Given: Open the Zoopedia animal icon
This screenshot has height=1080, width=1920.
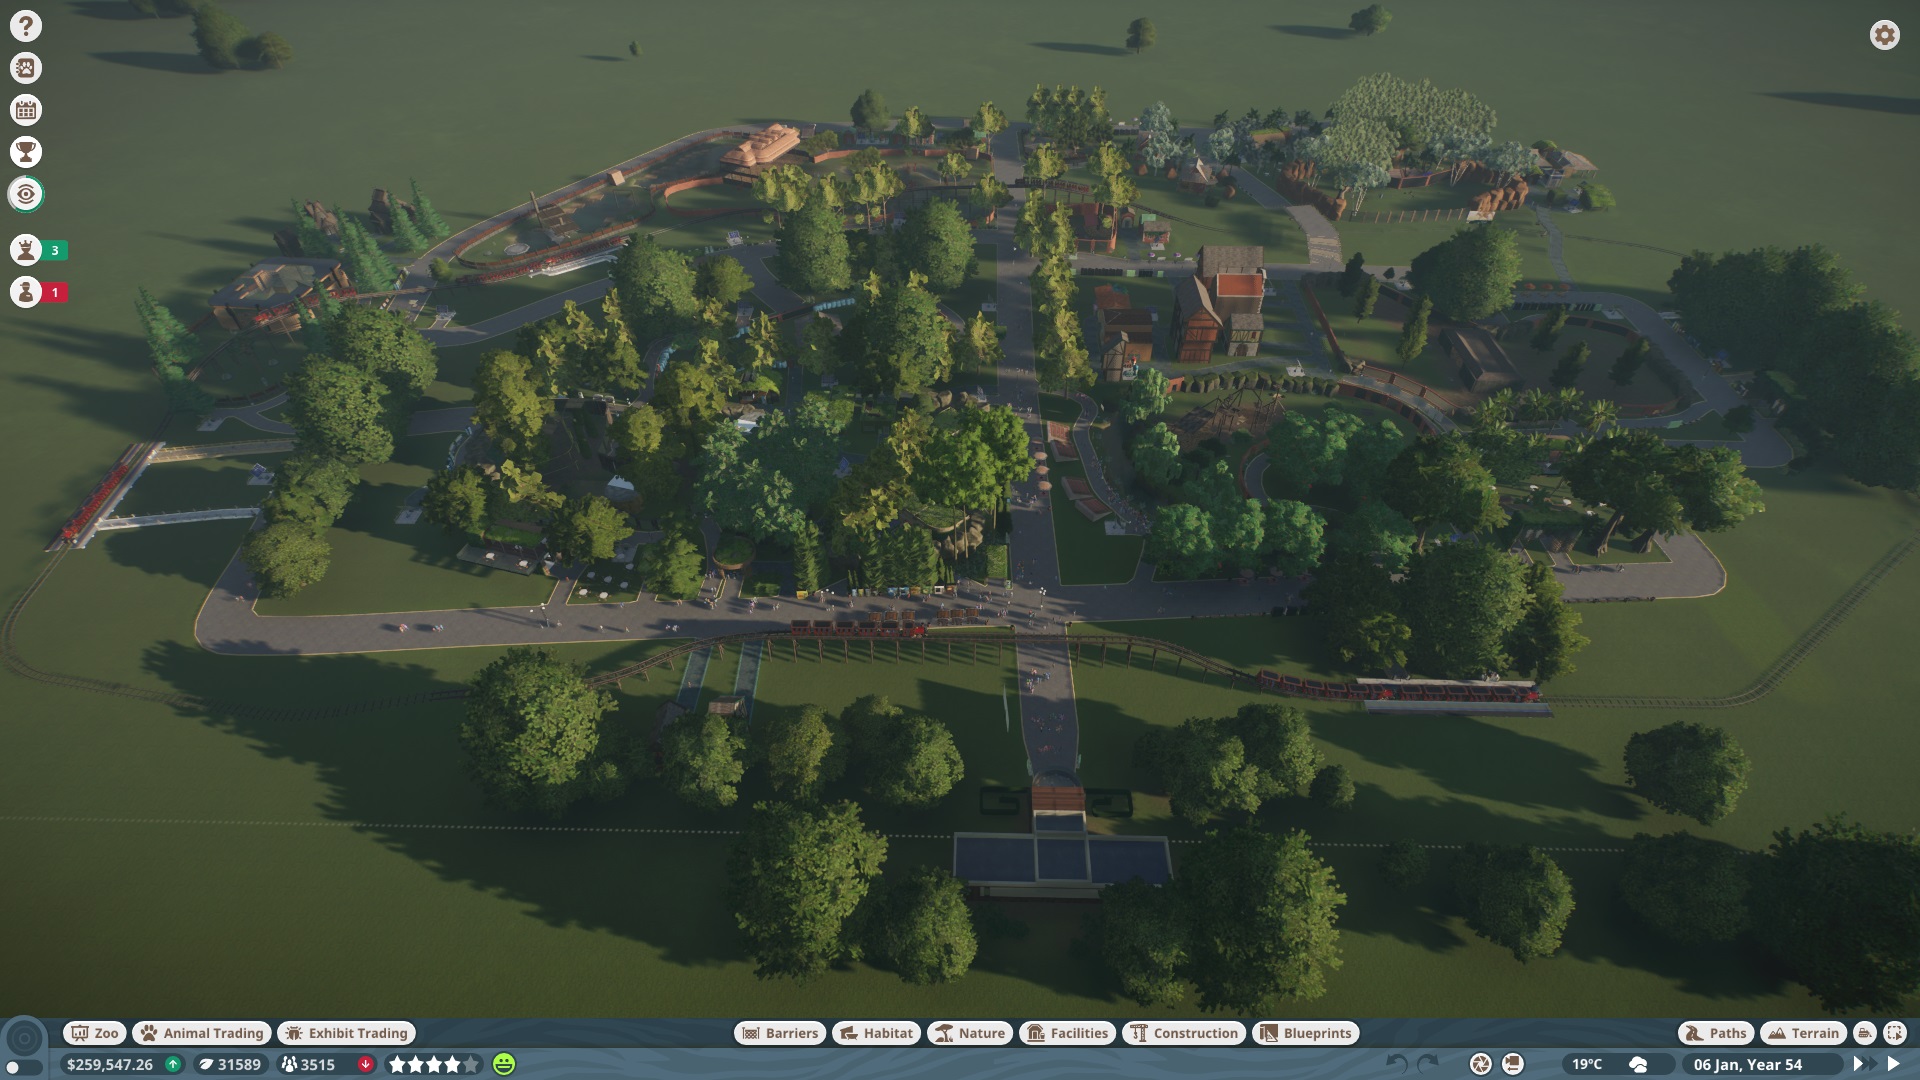Looking at the screenshot, I should [x=26, y=68].
